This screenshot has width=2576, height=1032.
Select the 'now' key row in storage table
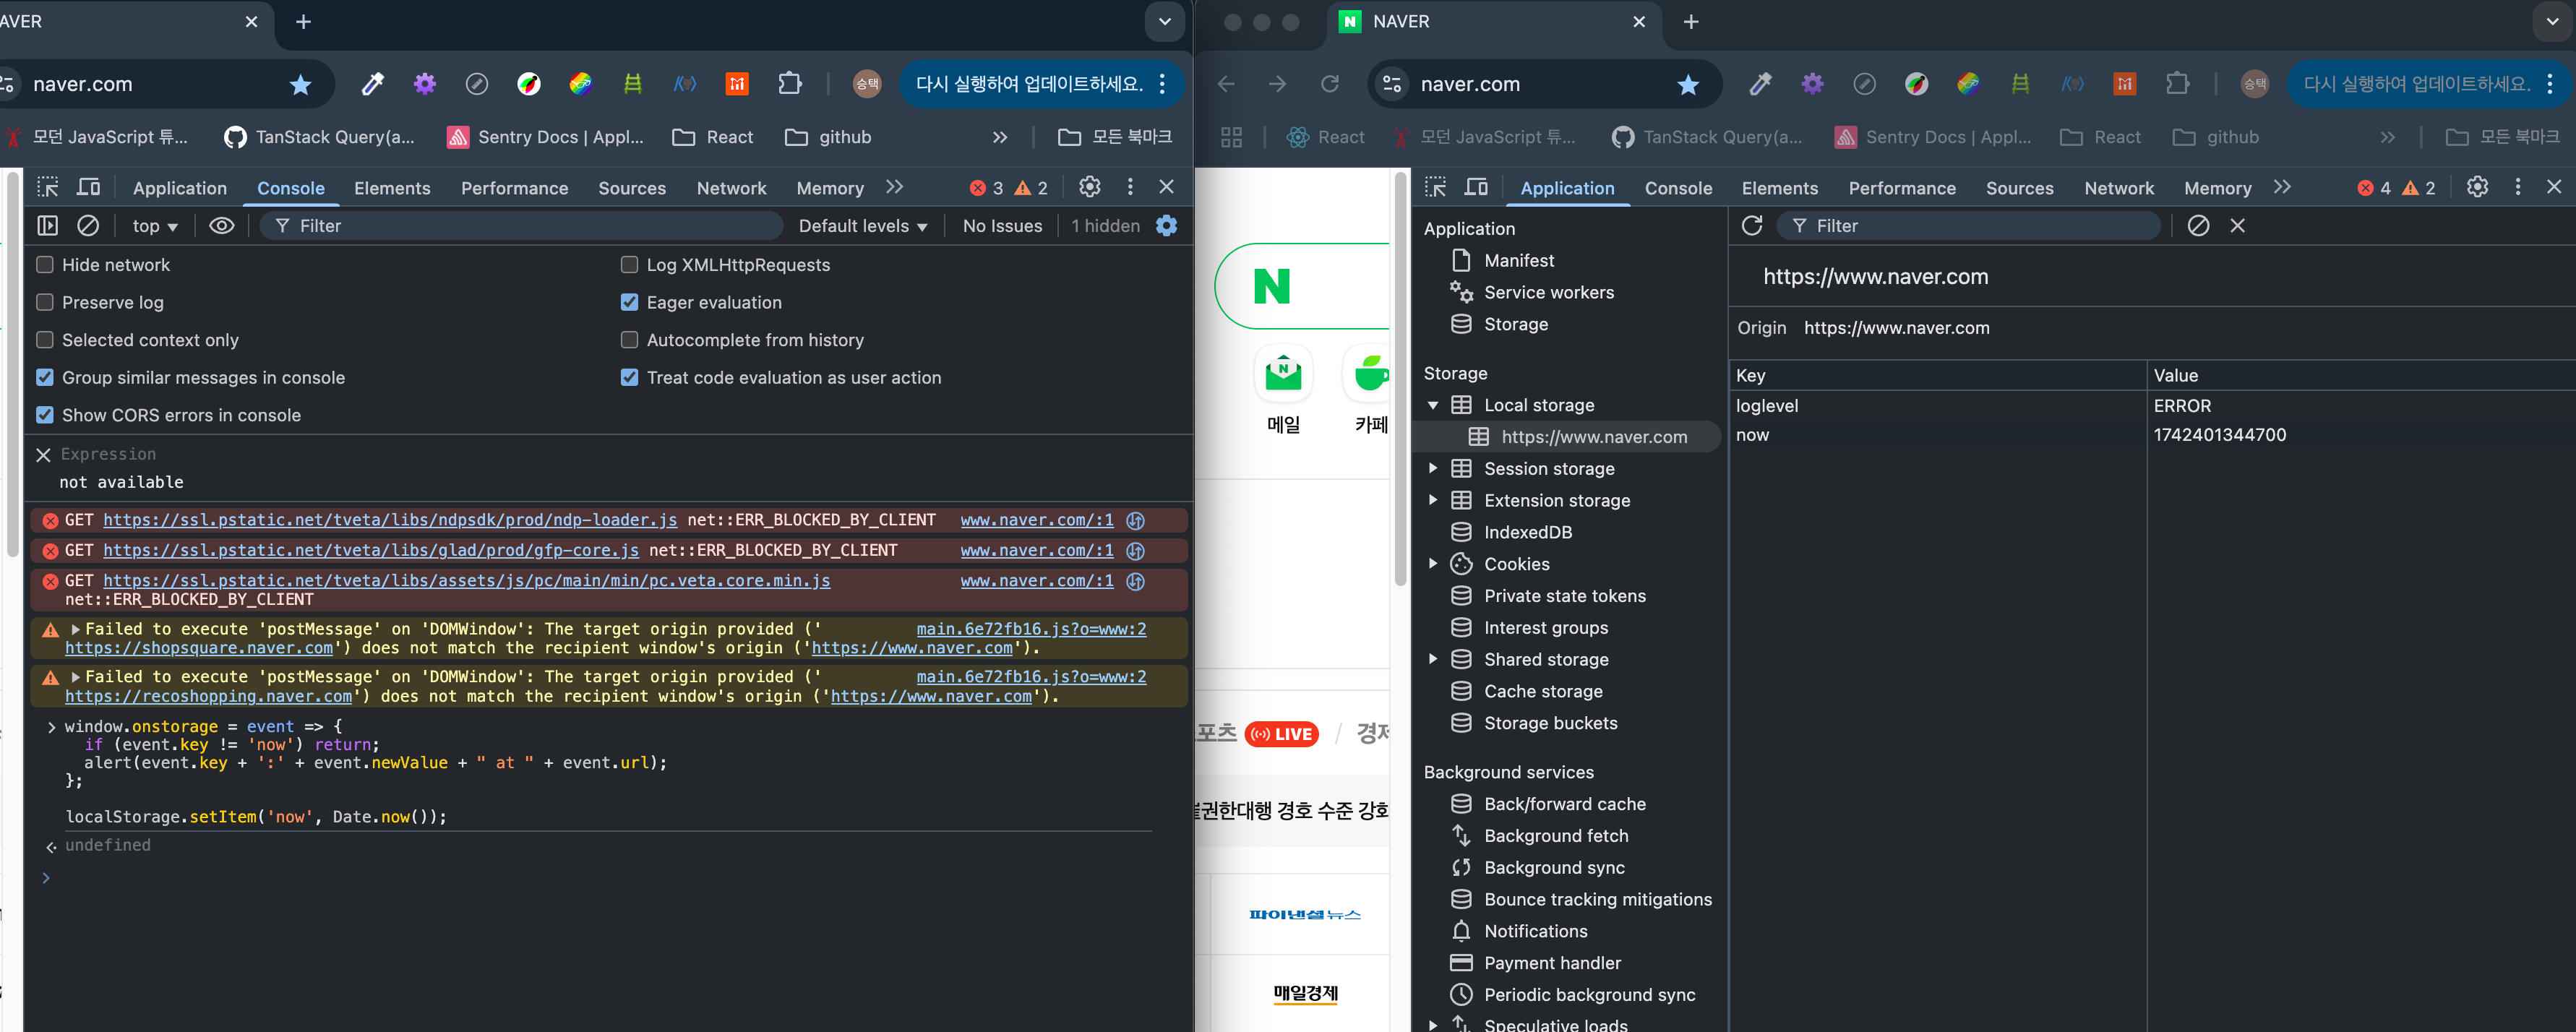pyautogui.click(x=2152, y=435)
